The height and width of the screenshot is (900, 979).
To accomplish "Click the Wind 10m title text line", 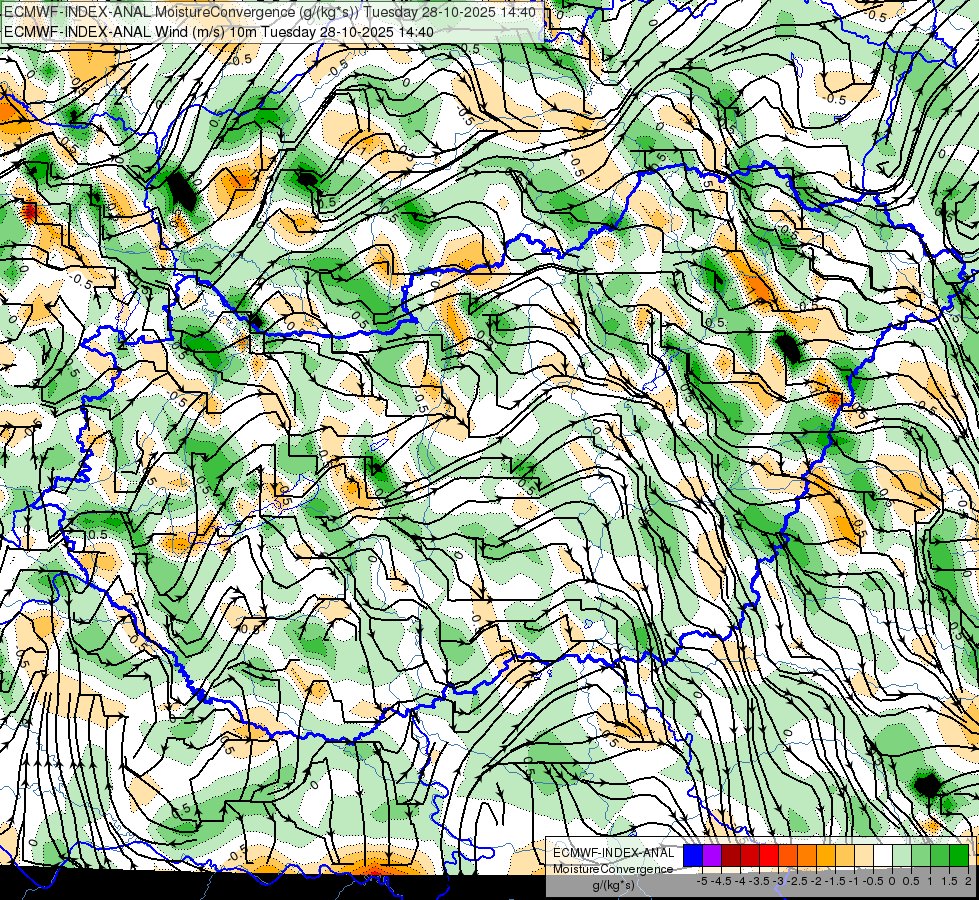I will pos(219,31).
